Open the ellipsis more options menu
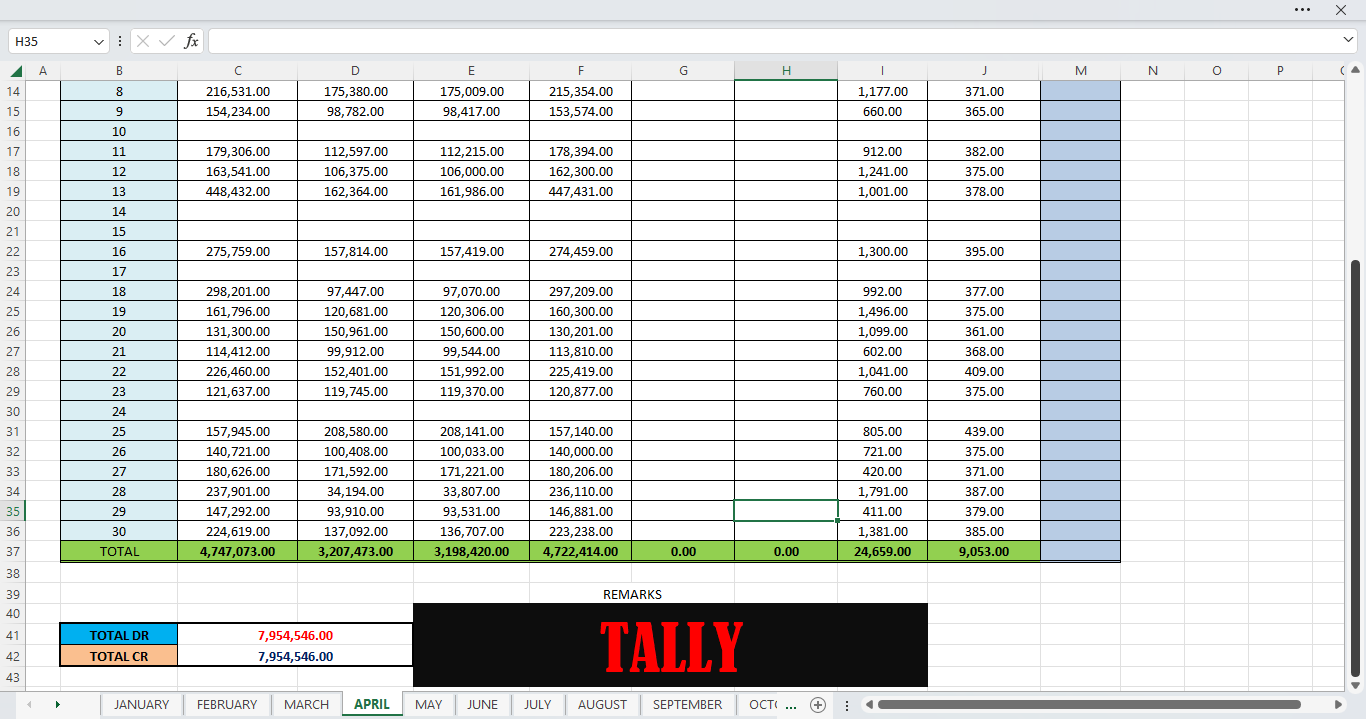Image resolution: width=1366 pixels, height=720 pixels. [x=1302, y=9]
